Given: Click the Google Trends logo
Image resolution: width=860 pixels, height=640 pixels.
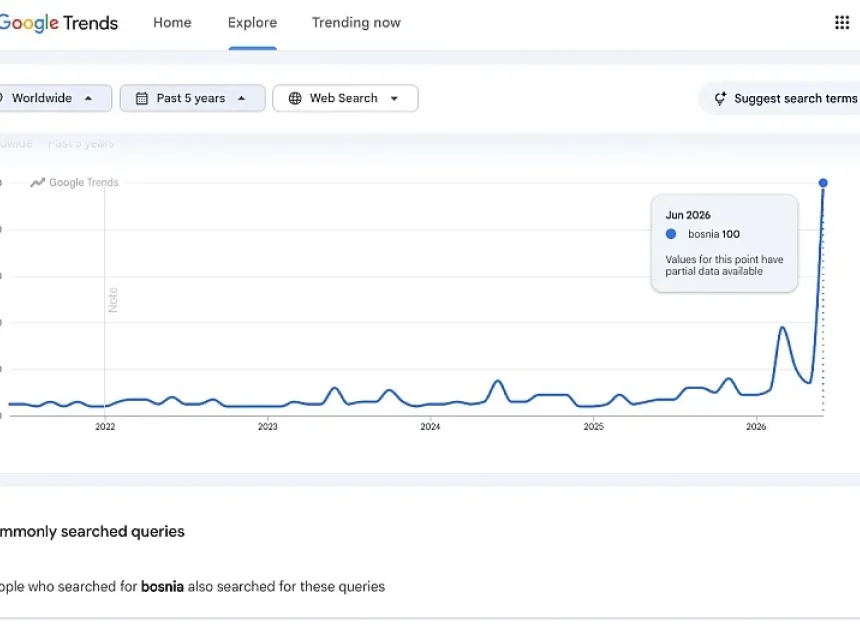Looking at the screenshot, I should [59, 23].
